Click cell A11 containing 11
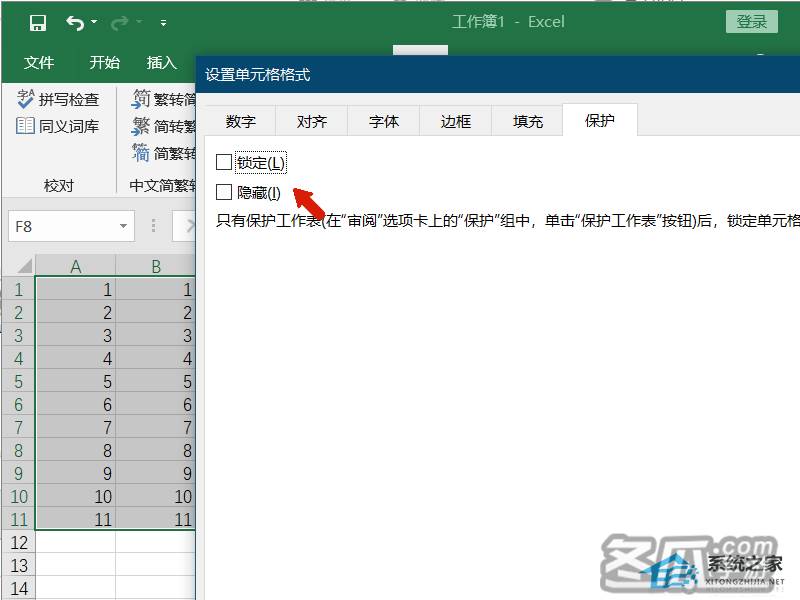The width and height of the screenshot is (800, 600). (x=76, y=519)
